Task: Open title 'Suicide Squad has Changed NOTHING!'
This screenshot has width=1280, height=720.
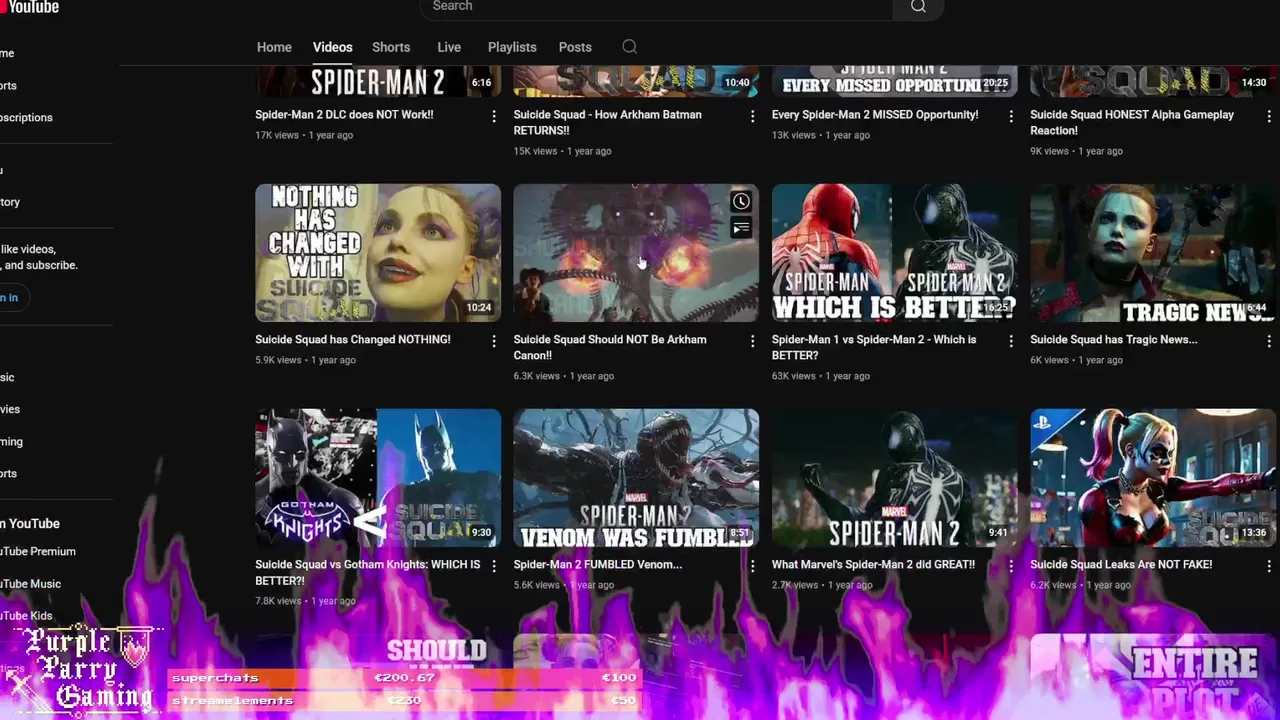Action: [x=353, y=340]
